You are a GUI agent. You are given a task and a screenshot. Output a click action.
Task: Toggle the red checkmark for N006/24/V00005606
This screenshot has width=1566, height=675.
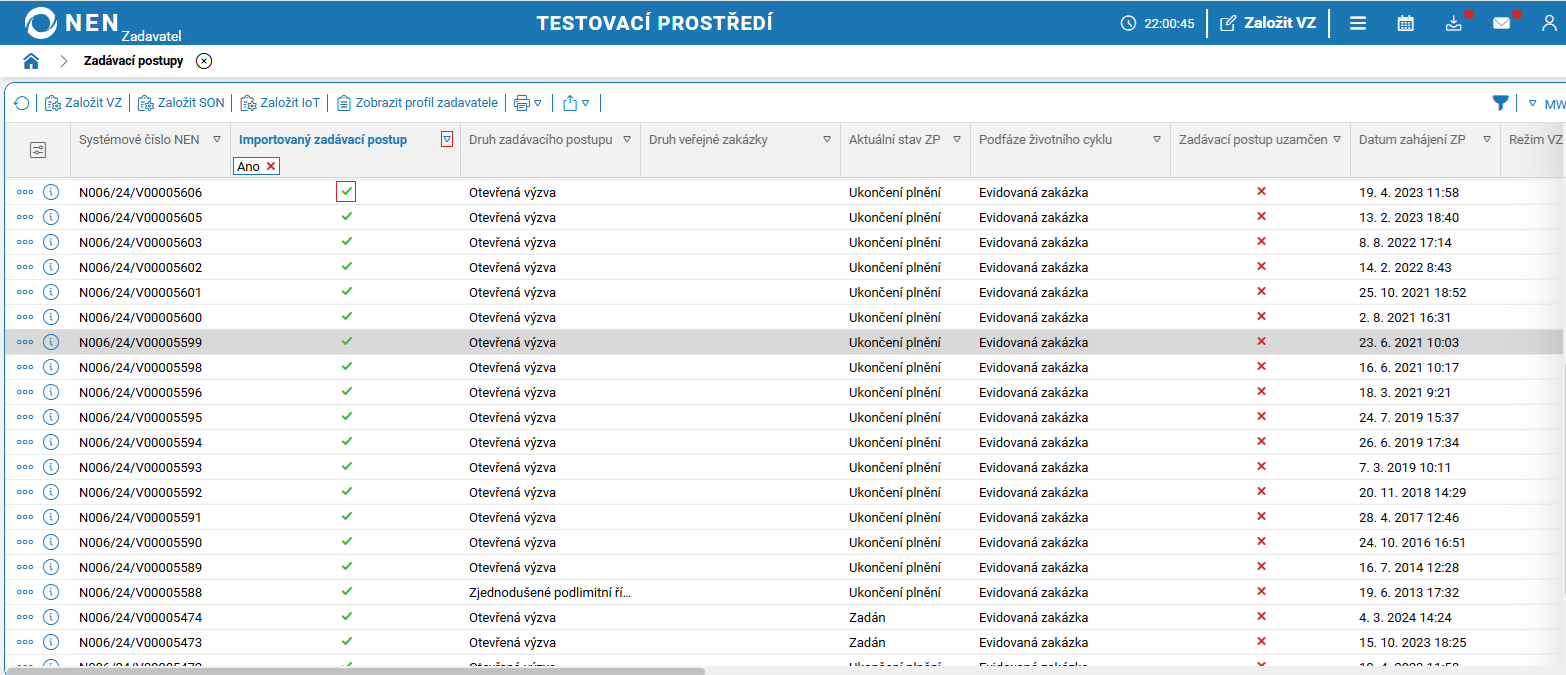(x=345, y=191)
